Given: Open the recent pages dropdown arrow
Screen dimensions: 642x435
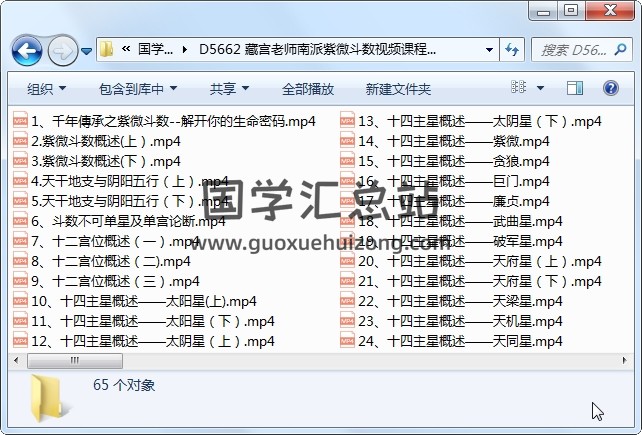Looking at the screenshot, I should (x=87, y=50).
